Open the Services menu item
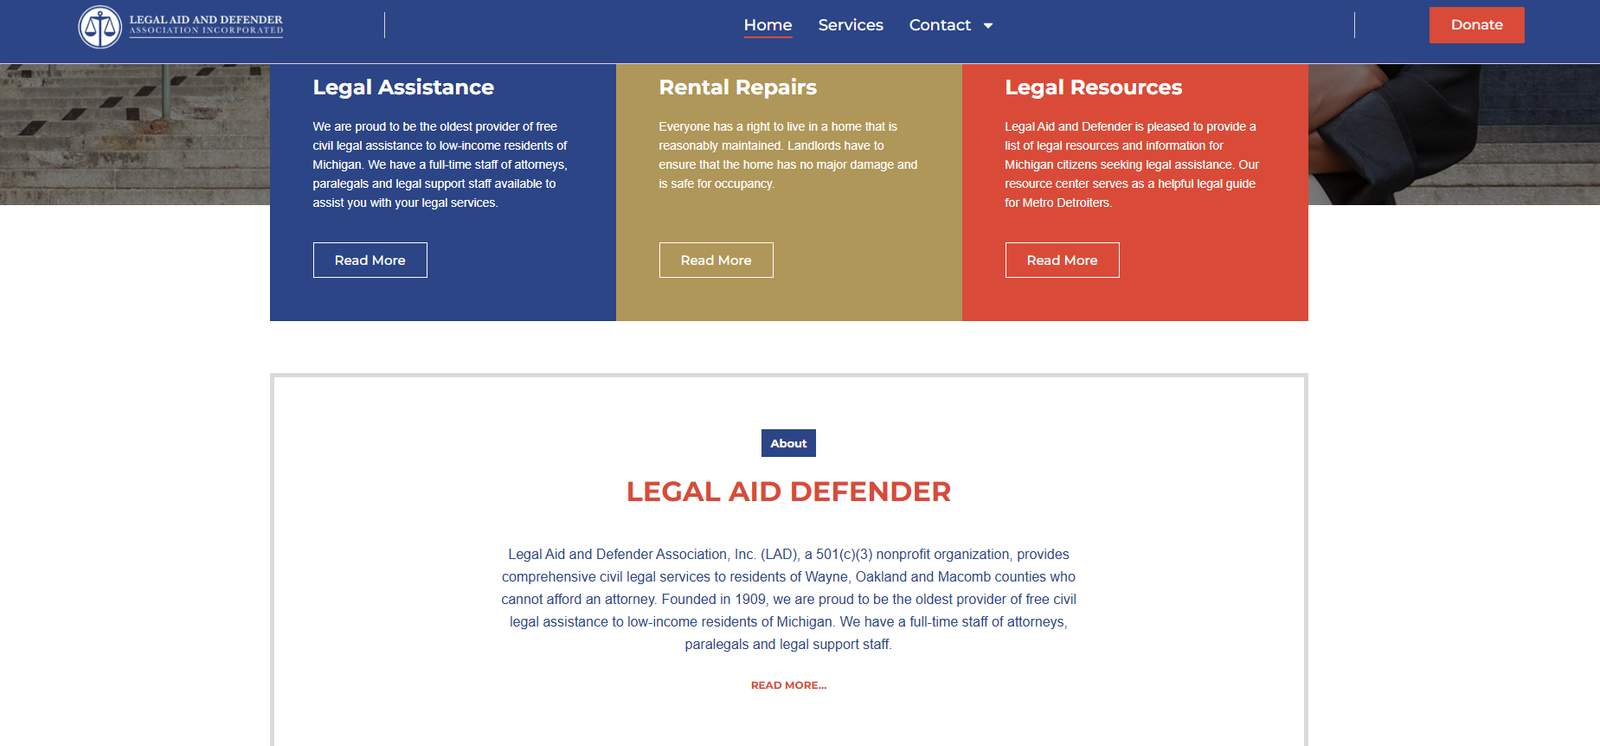 [850, 25]
